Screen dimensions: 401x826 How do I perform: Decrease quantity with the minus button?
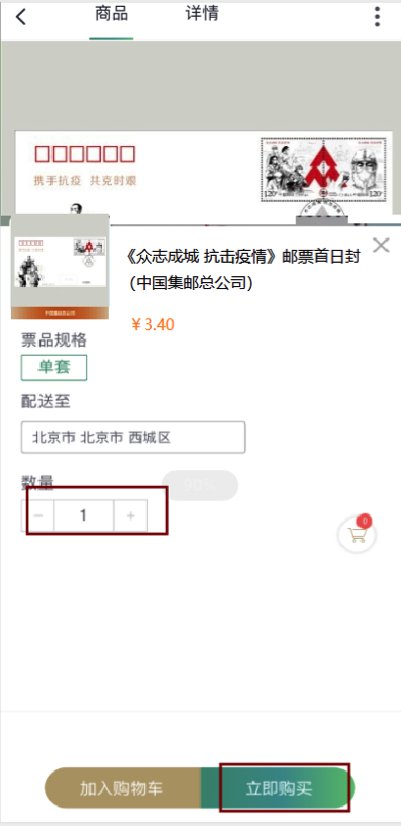click(x=38, y=515)
